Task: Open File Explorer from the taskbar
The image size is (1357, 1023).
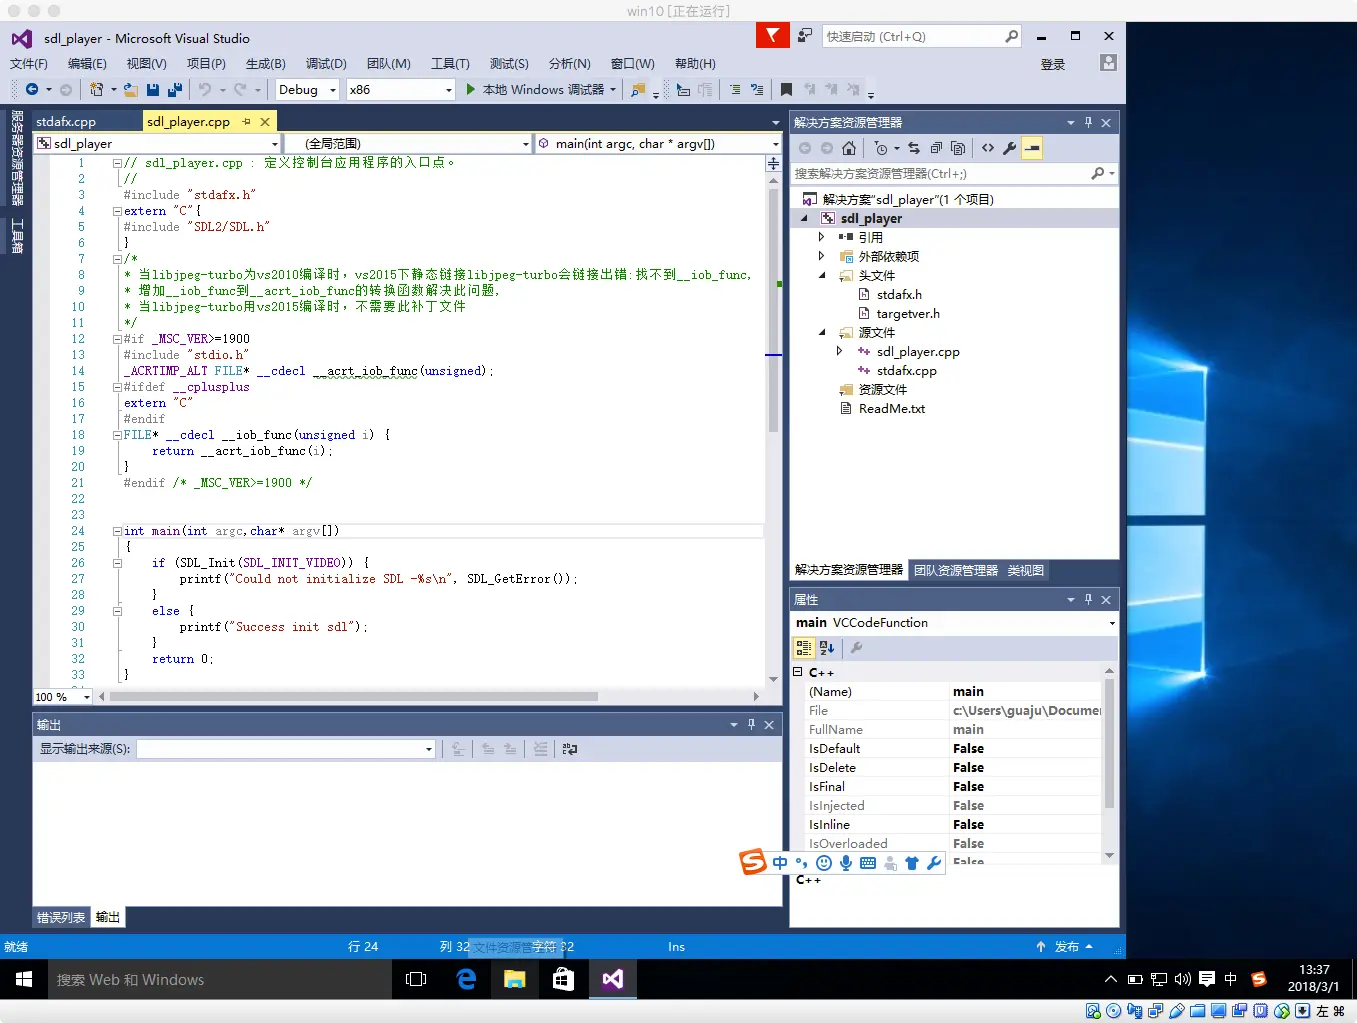Action: (x=515, y=980)
